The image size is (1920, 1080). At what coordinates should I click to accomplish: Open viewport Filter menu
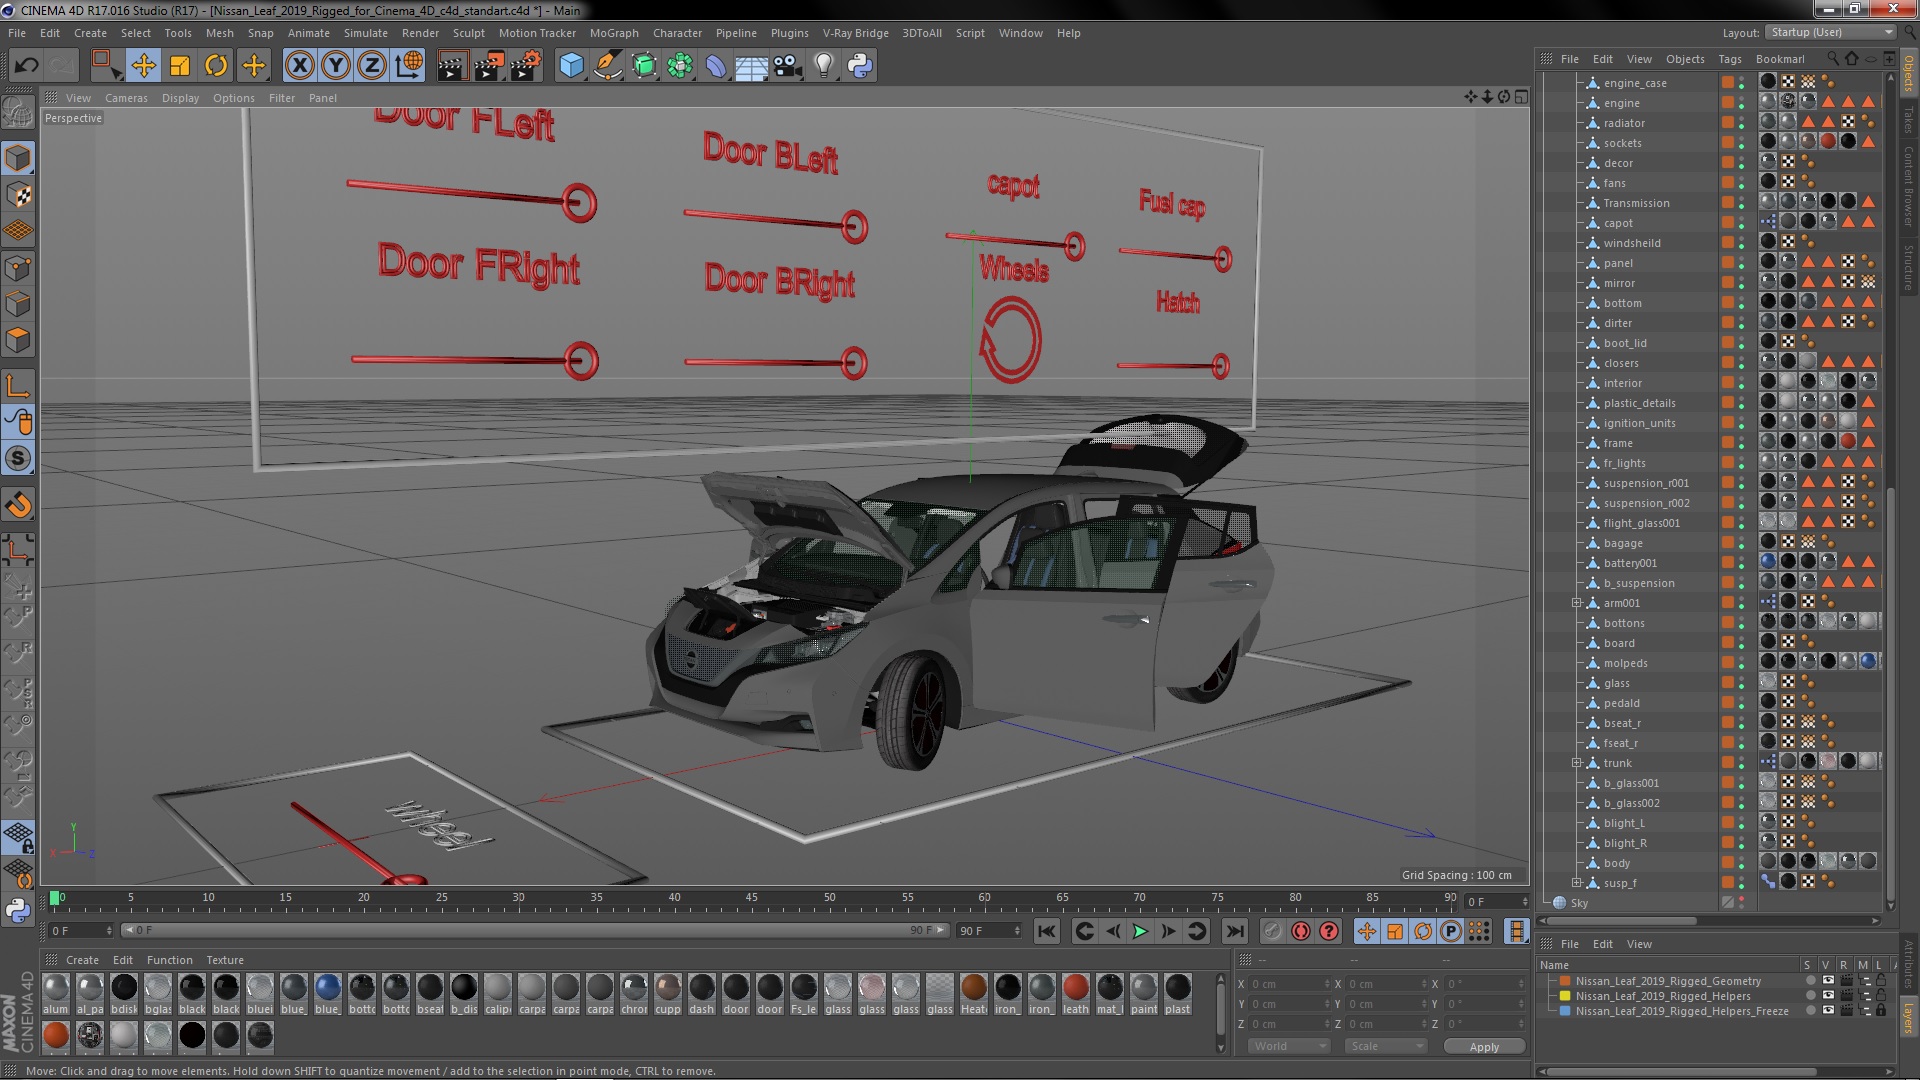(x=282, y=98)
